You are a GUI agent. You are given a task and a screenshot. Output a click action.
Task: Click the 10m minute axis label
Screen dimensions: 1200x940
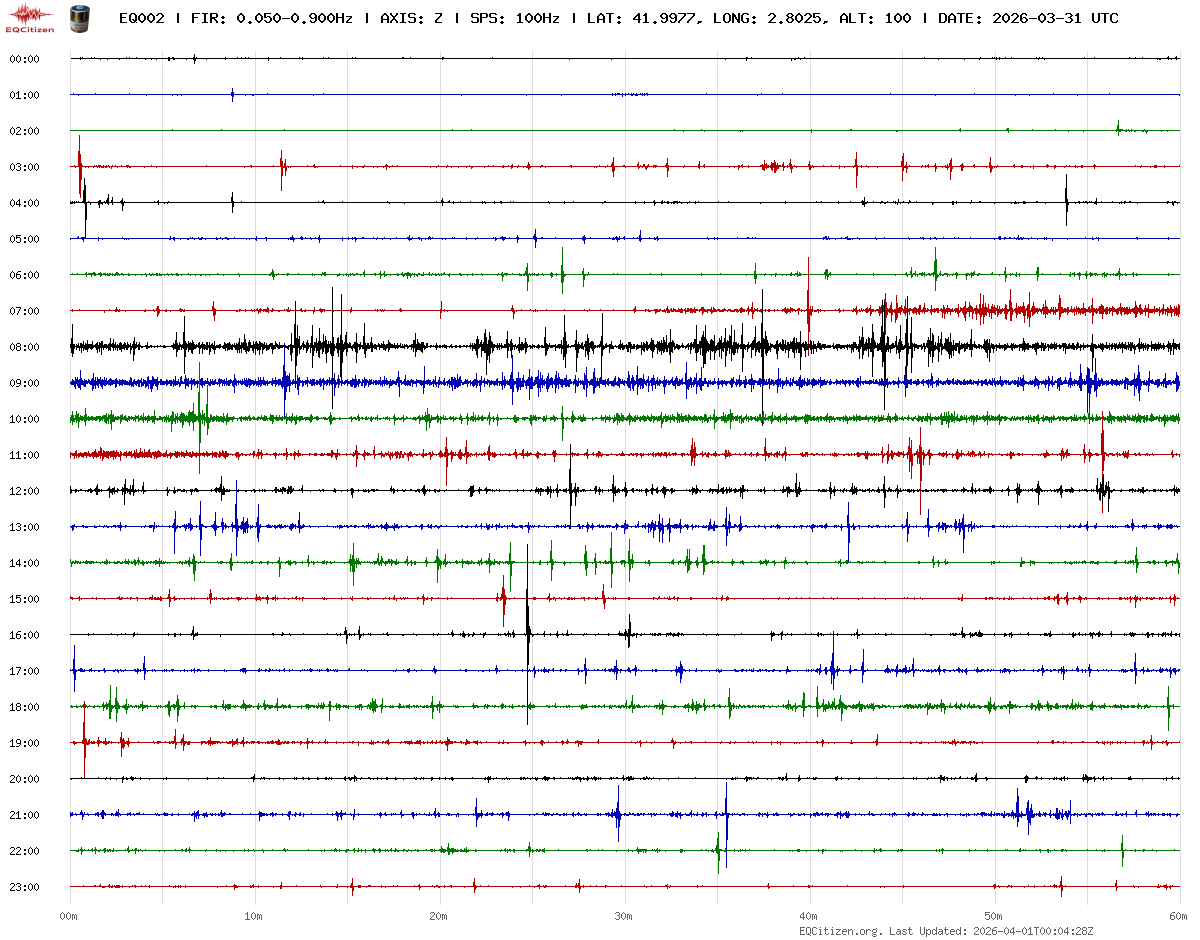[254, 916]
